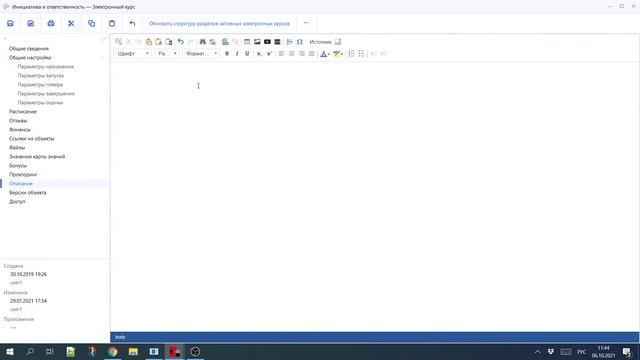Click the editor paste icon
This screenshot has height=360, width=640.
tap(149, 42)
